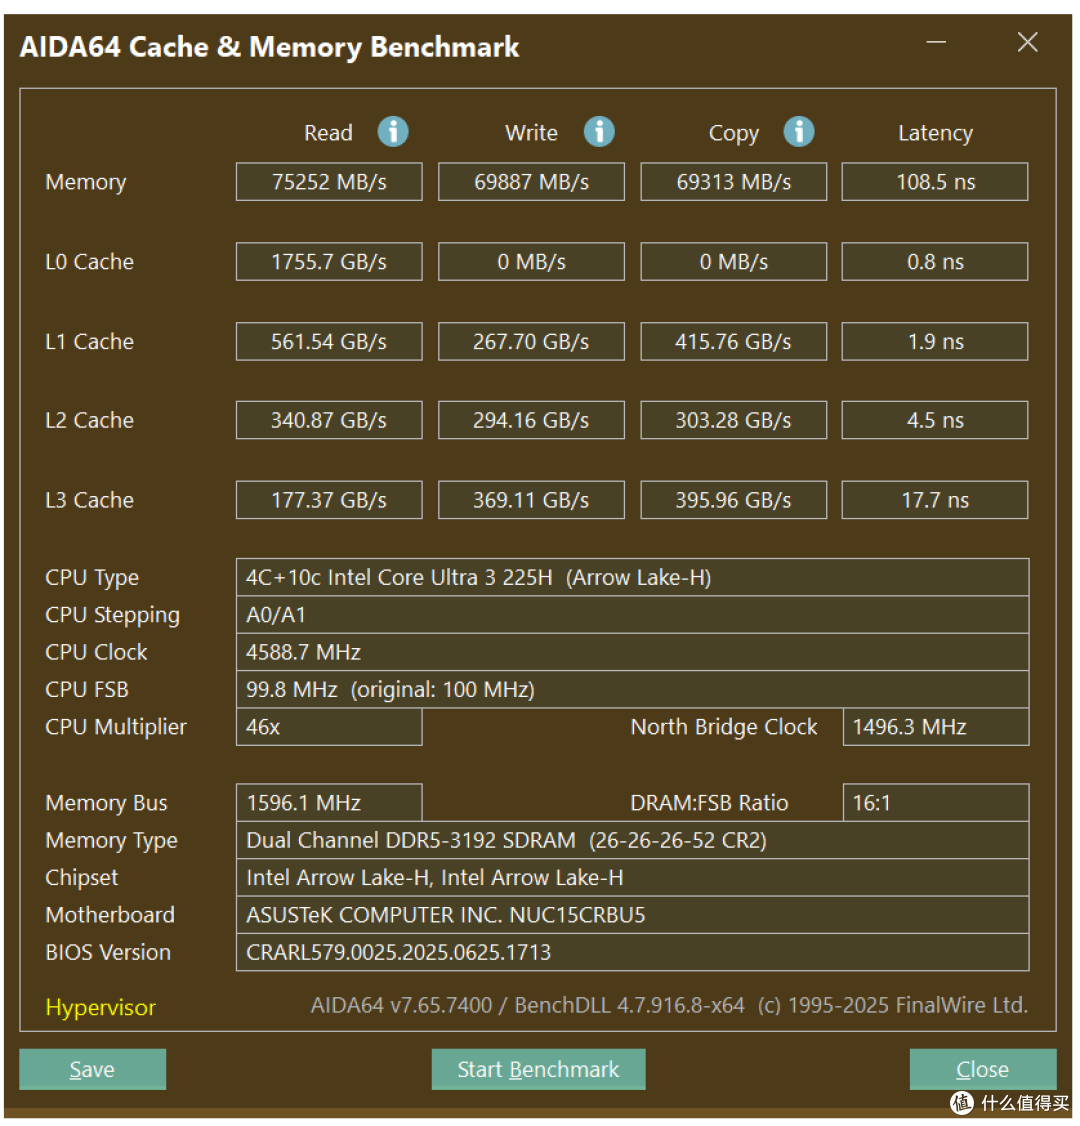Click the CPU Clock value 4588.7 MHz

click(x=633, y=652)
